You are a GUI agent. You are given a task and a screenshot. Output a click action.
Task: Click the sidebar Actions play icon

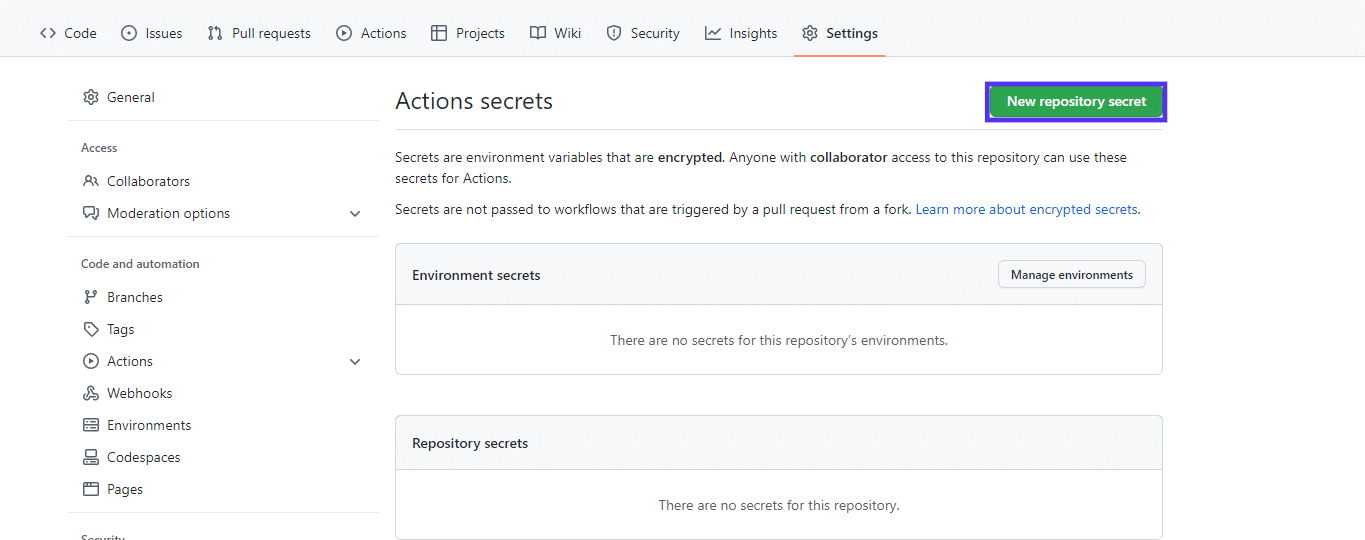click(x=91, y=361)
